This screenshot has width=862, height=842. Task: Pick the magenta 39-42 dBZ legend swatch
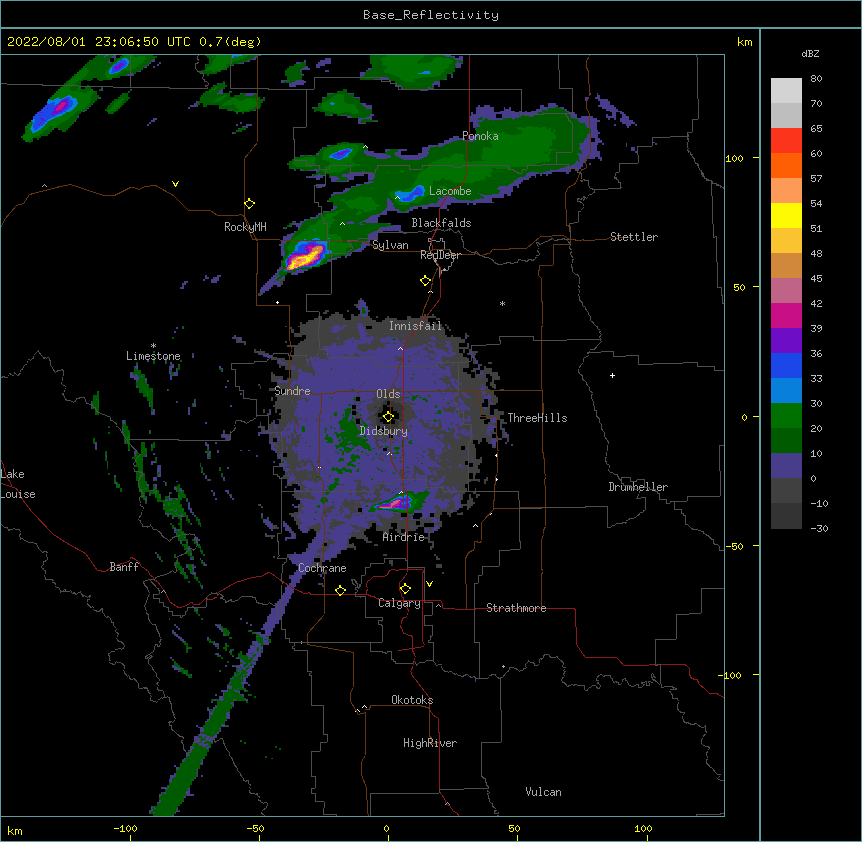pyautogui.click(x=786, y=315)
